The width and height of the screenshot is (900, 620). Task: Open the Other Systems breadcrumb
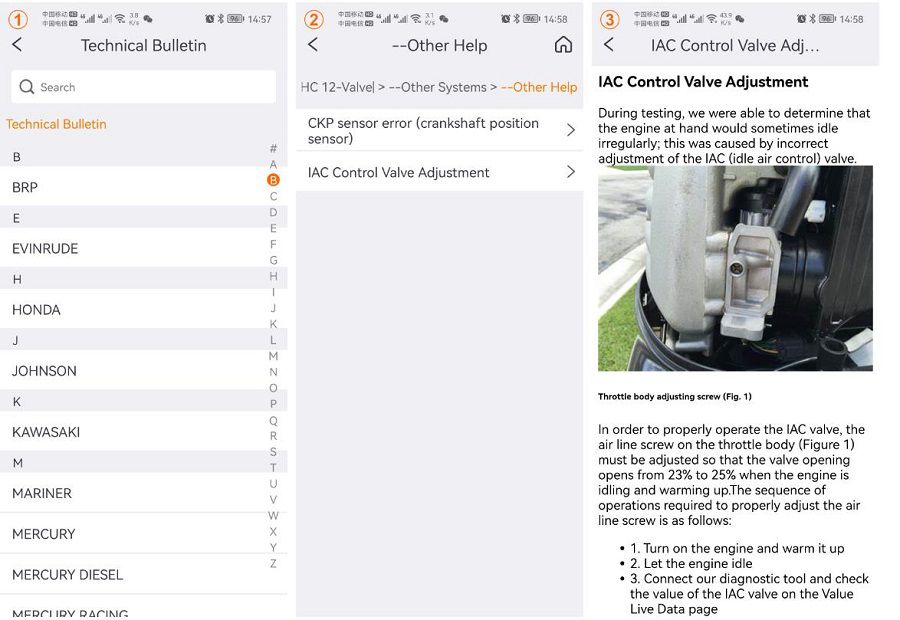click(x=437, y=87)
